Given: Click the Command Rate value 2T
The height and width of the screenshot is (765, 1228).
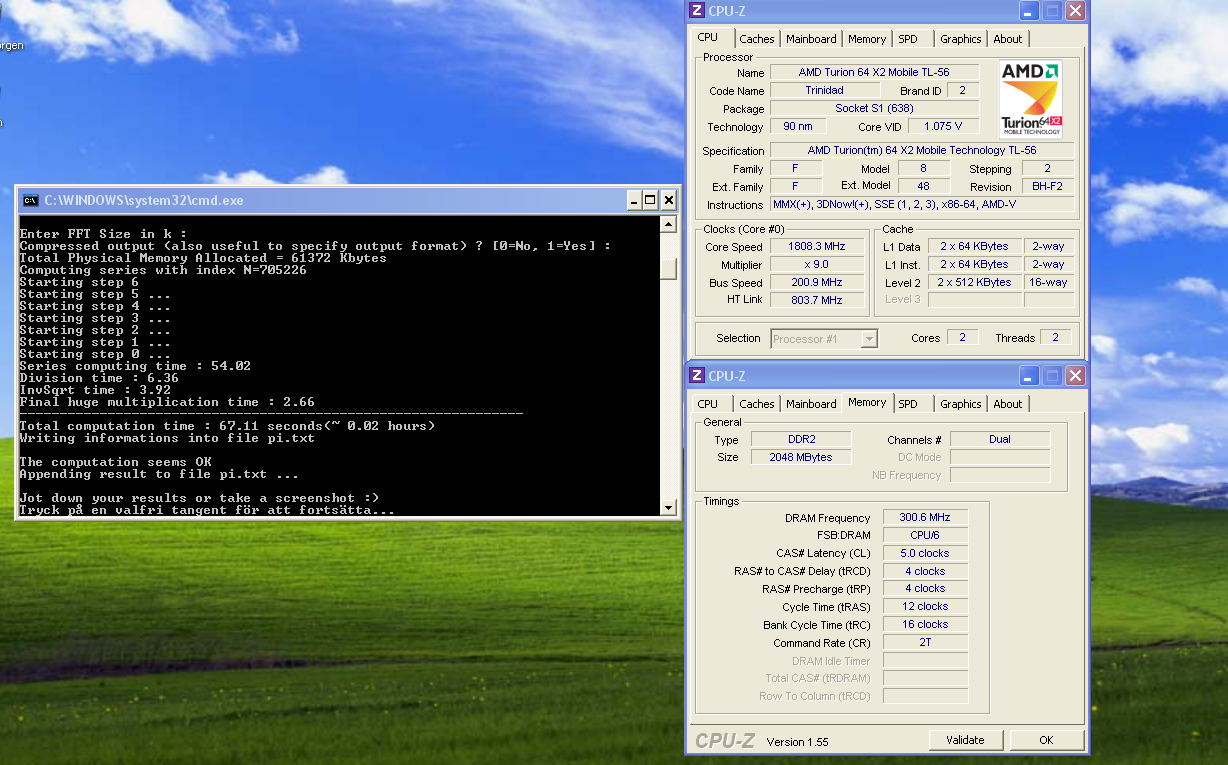Looking at the screenshot, I should 925,643.
